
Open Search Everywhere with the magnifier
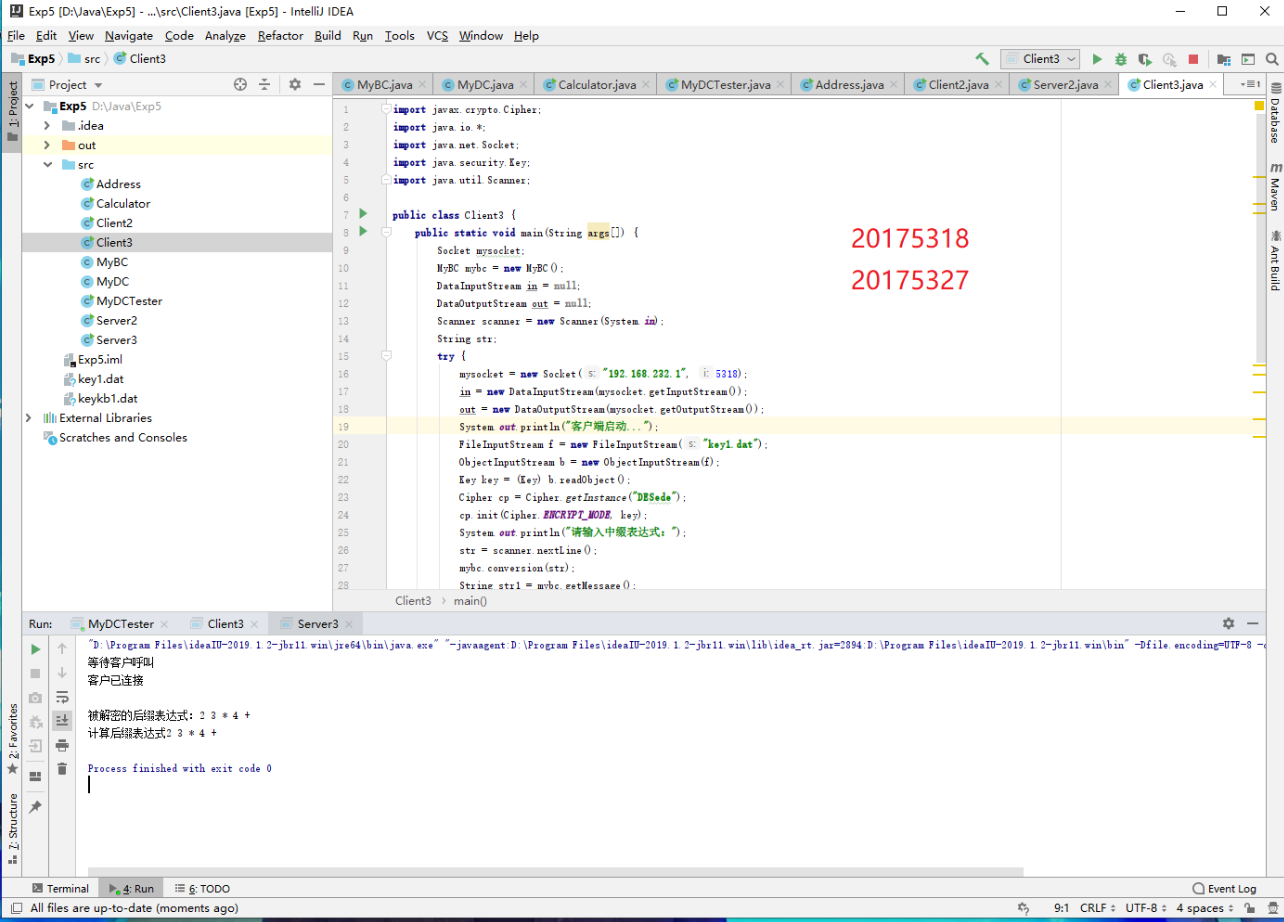click(x=1271, y=59)
